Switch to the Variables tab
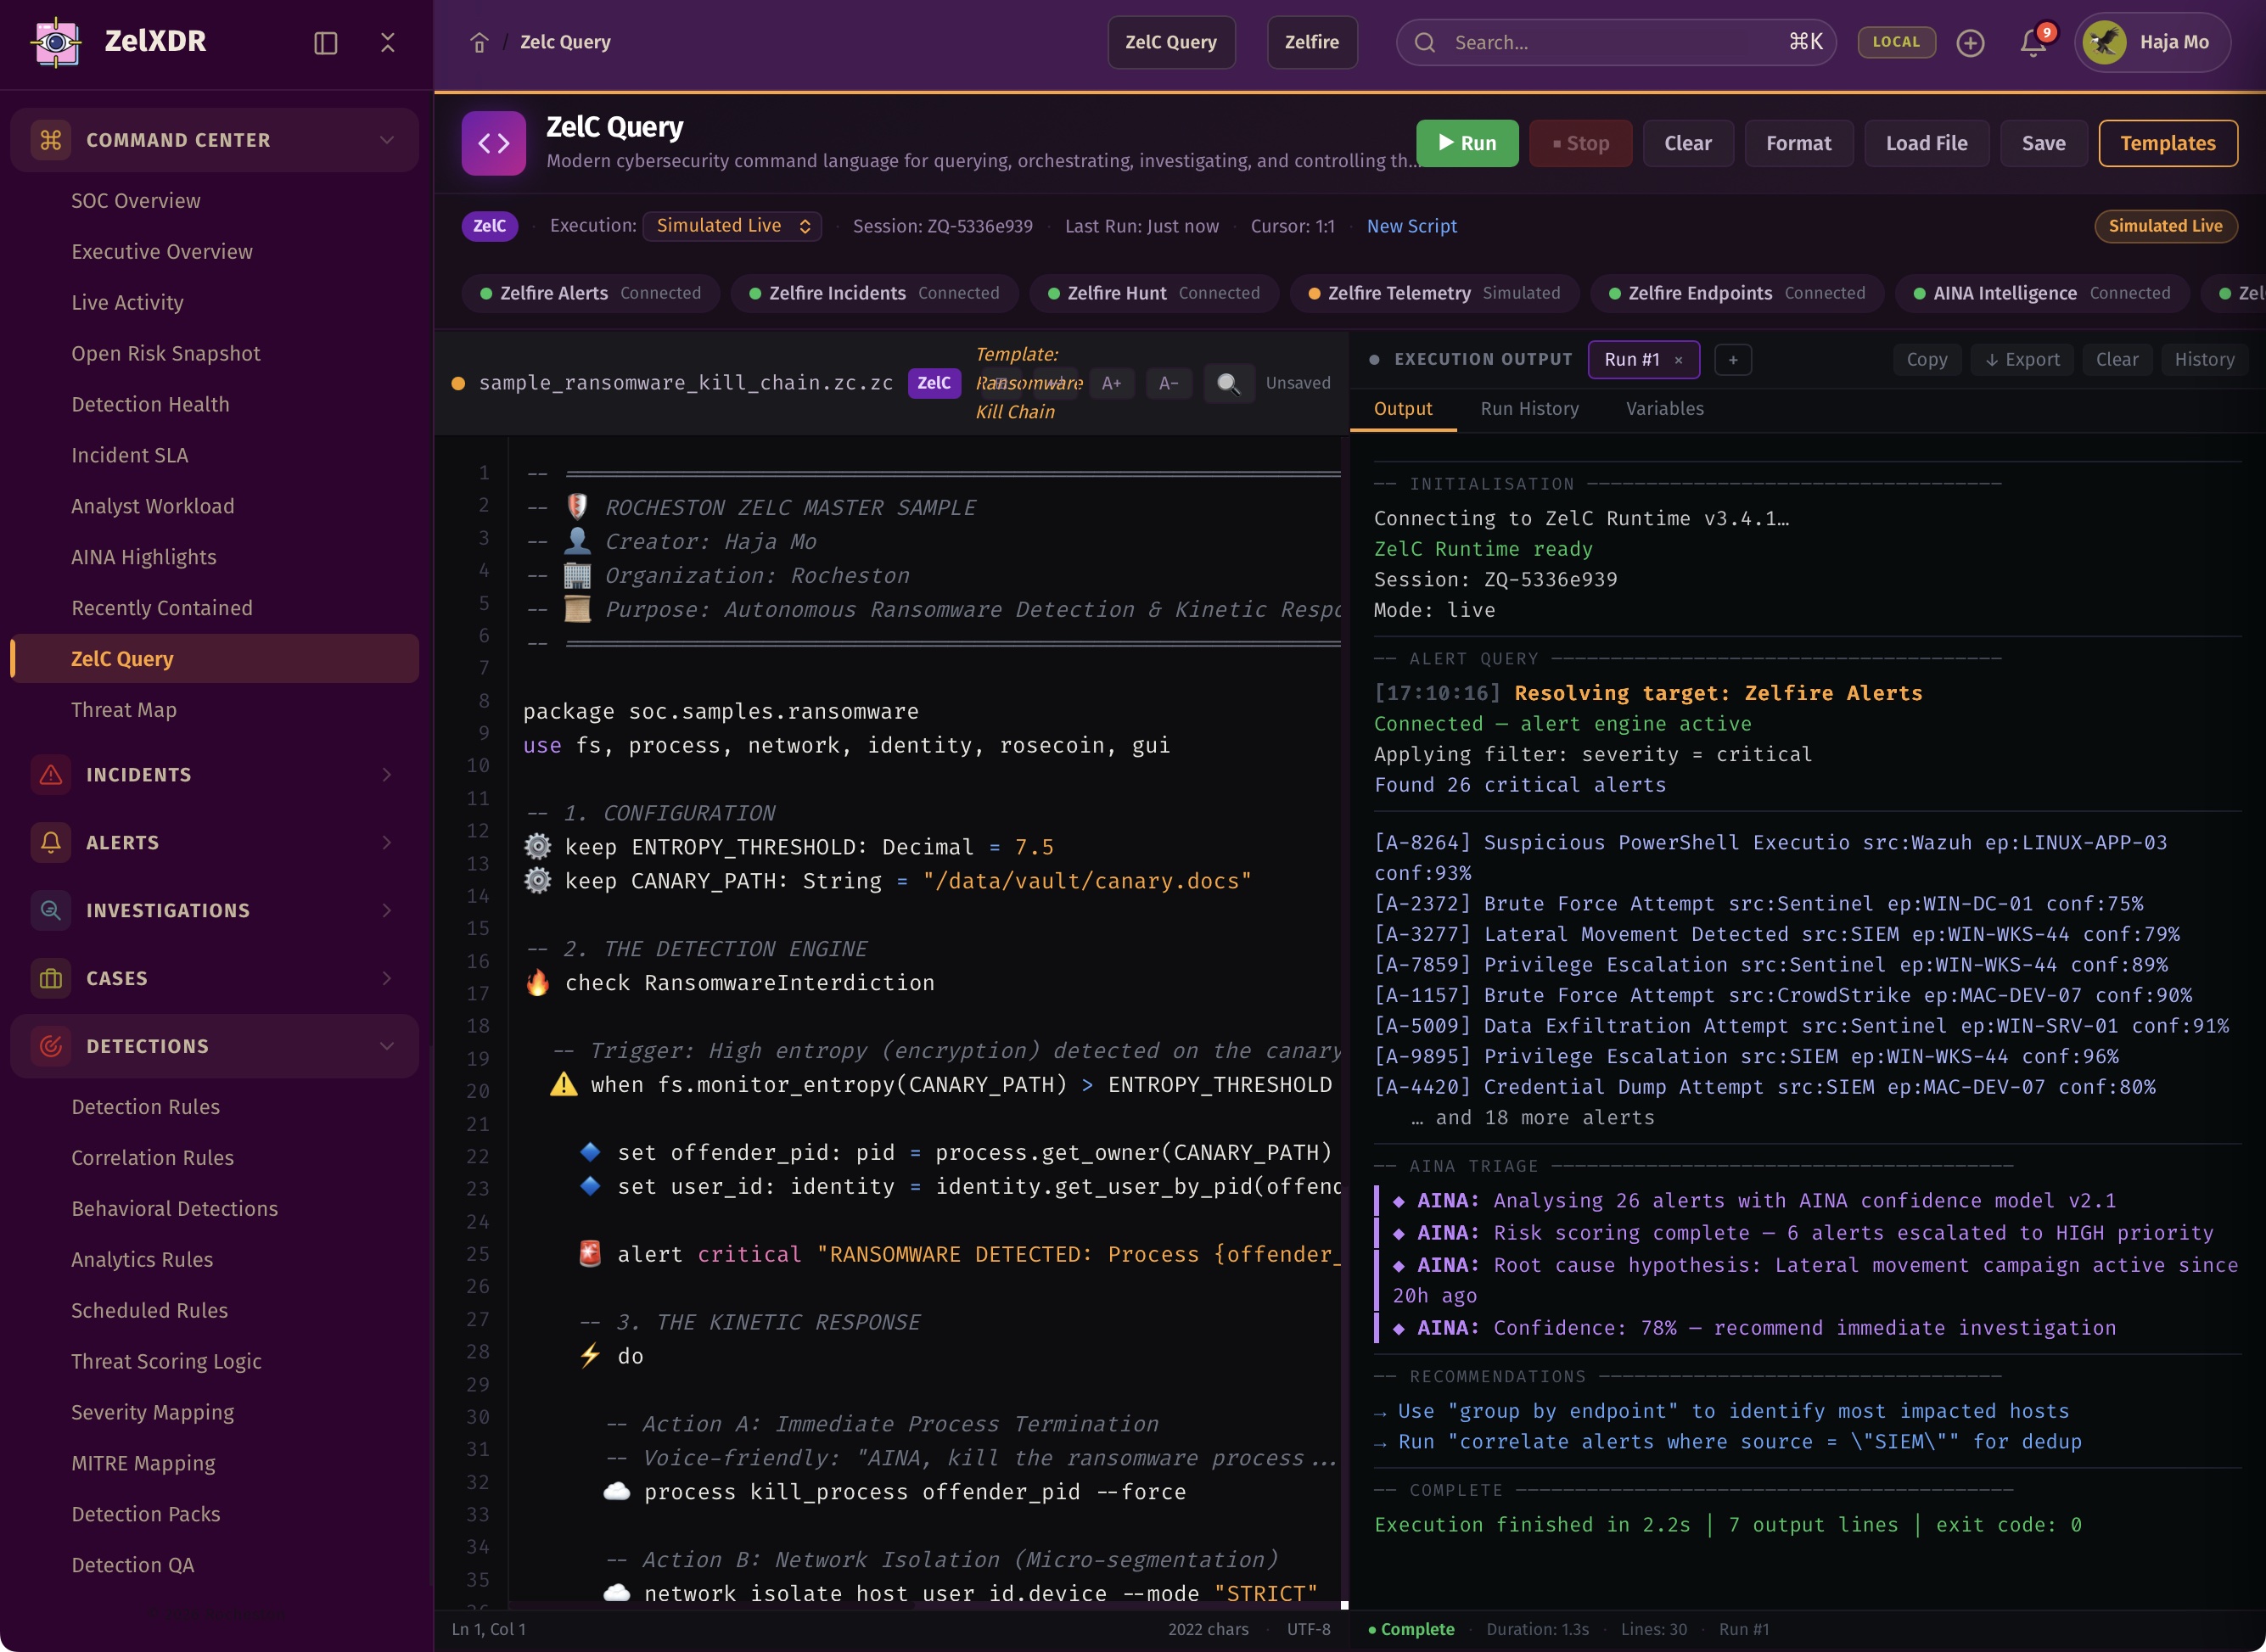Viewport: 2266px width, 1652px height. (1664, 408)
